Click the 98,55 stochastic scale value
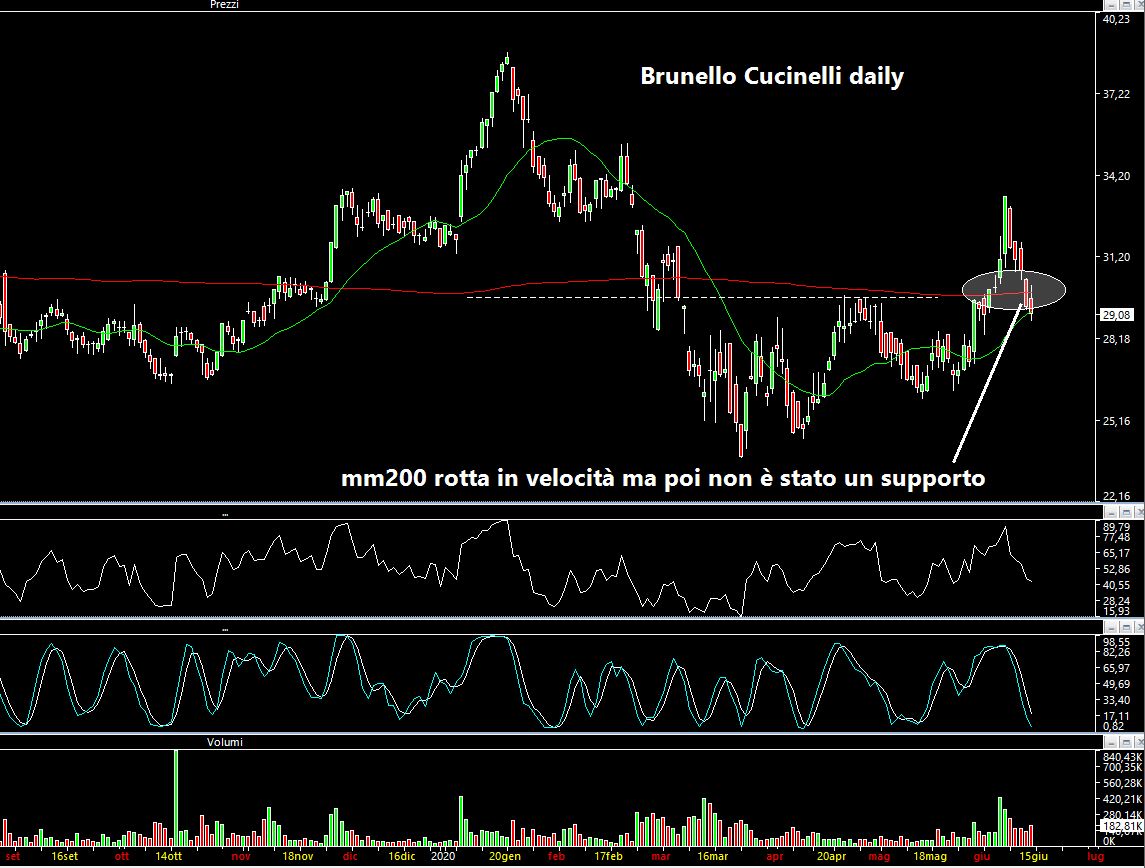 [1117, 642]
